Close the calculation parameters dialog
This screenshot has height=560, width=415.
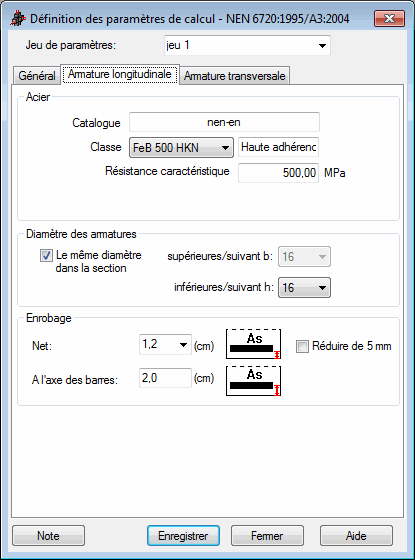(x=389, y=18)
